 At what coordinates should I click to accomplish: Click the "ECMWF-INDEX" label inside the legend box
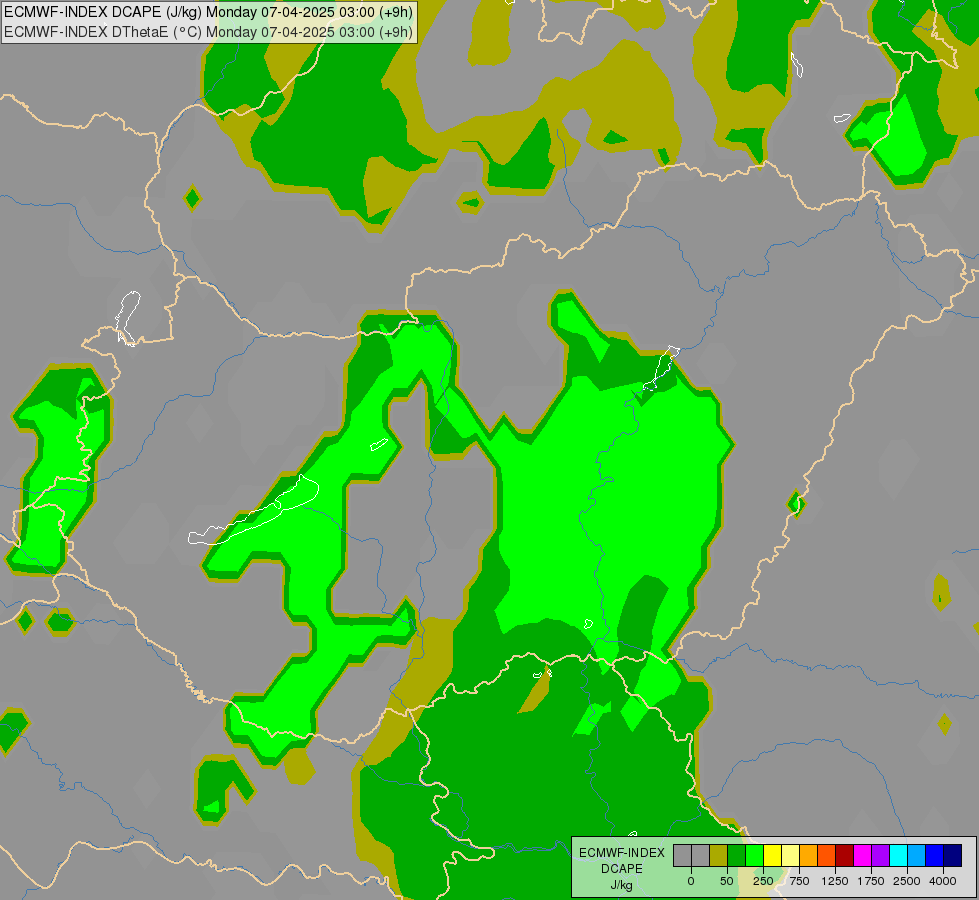click(622, 853)
